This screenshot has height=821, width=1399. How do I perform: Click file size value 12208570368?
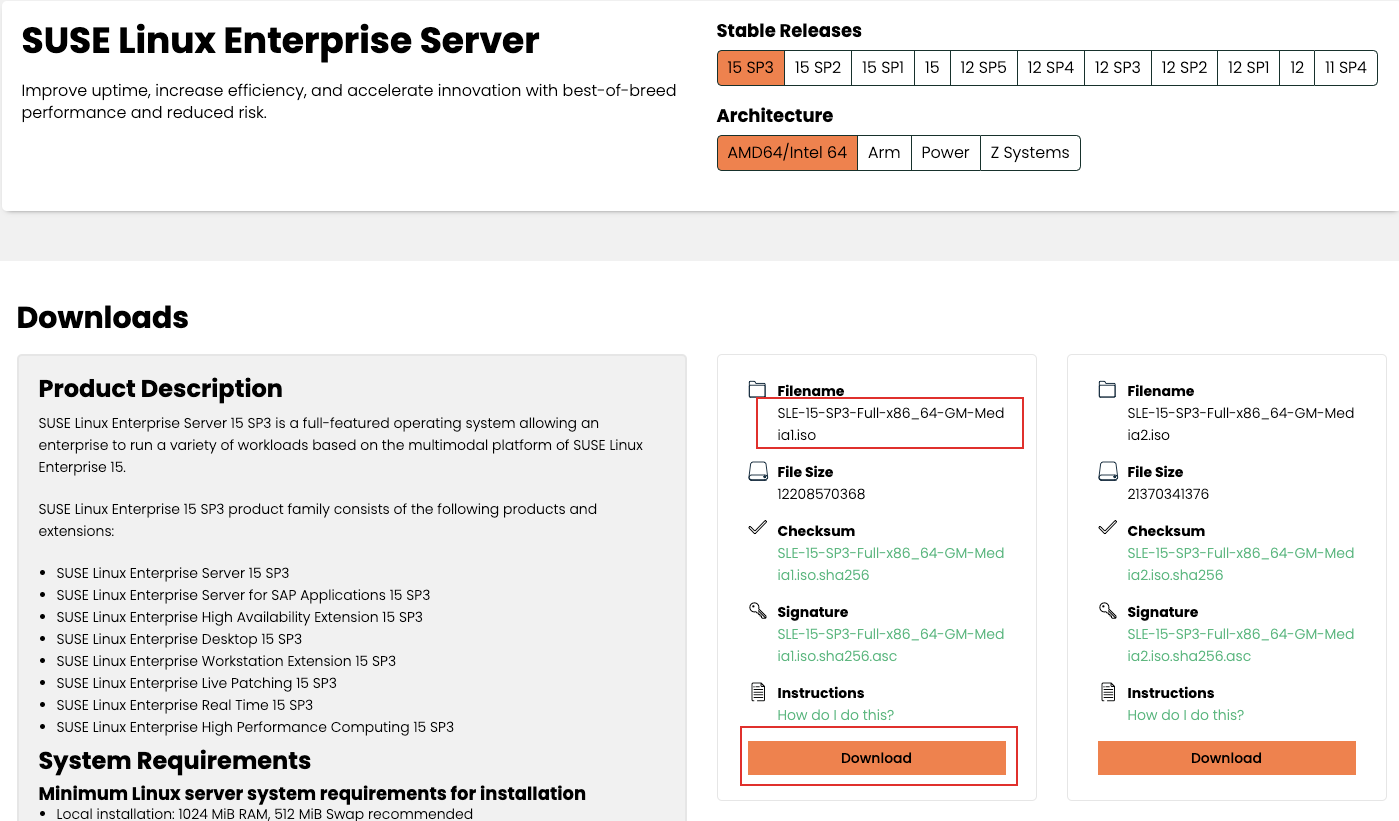pyautogui.click(x=821, y=494)
